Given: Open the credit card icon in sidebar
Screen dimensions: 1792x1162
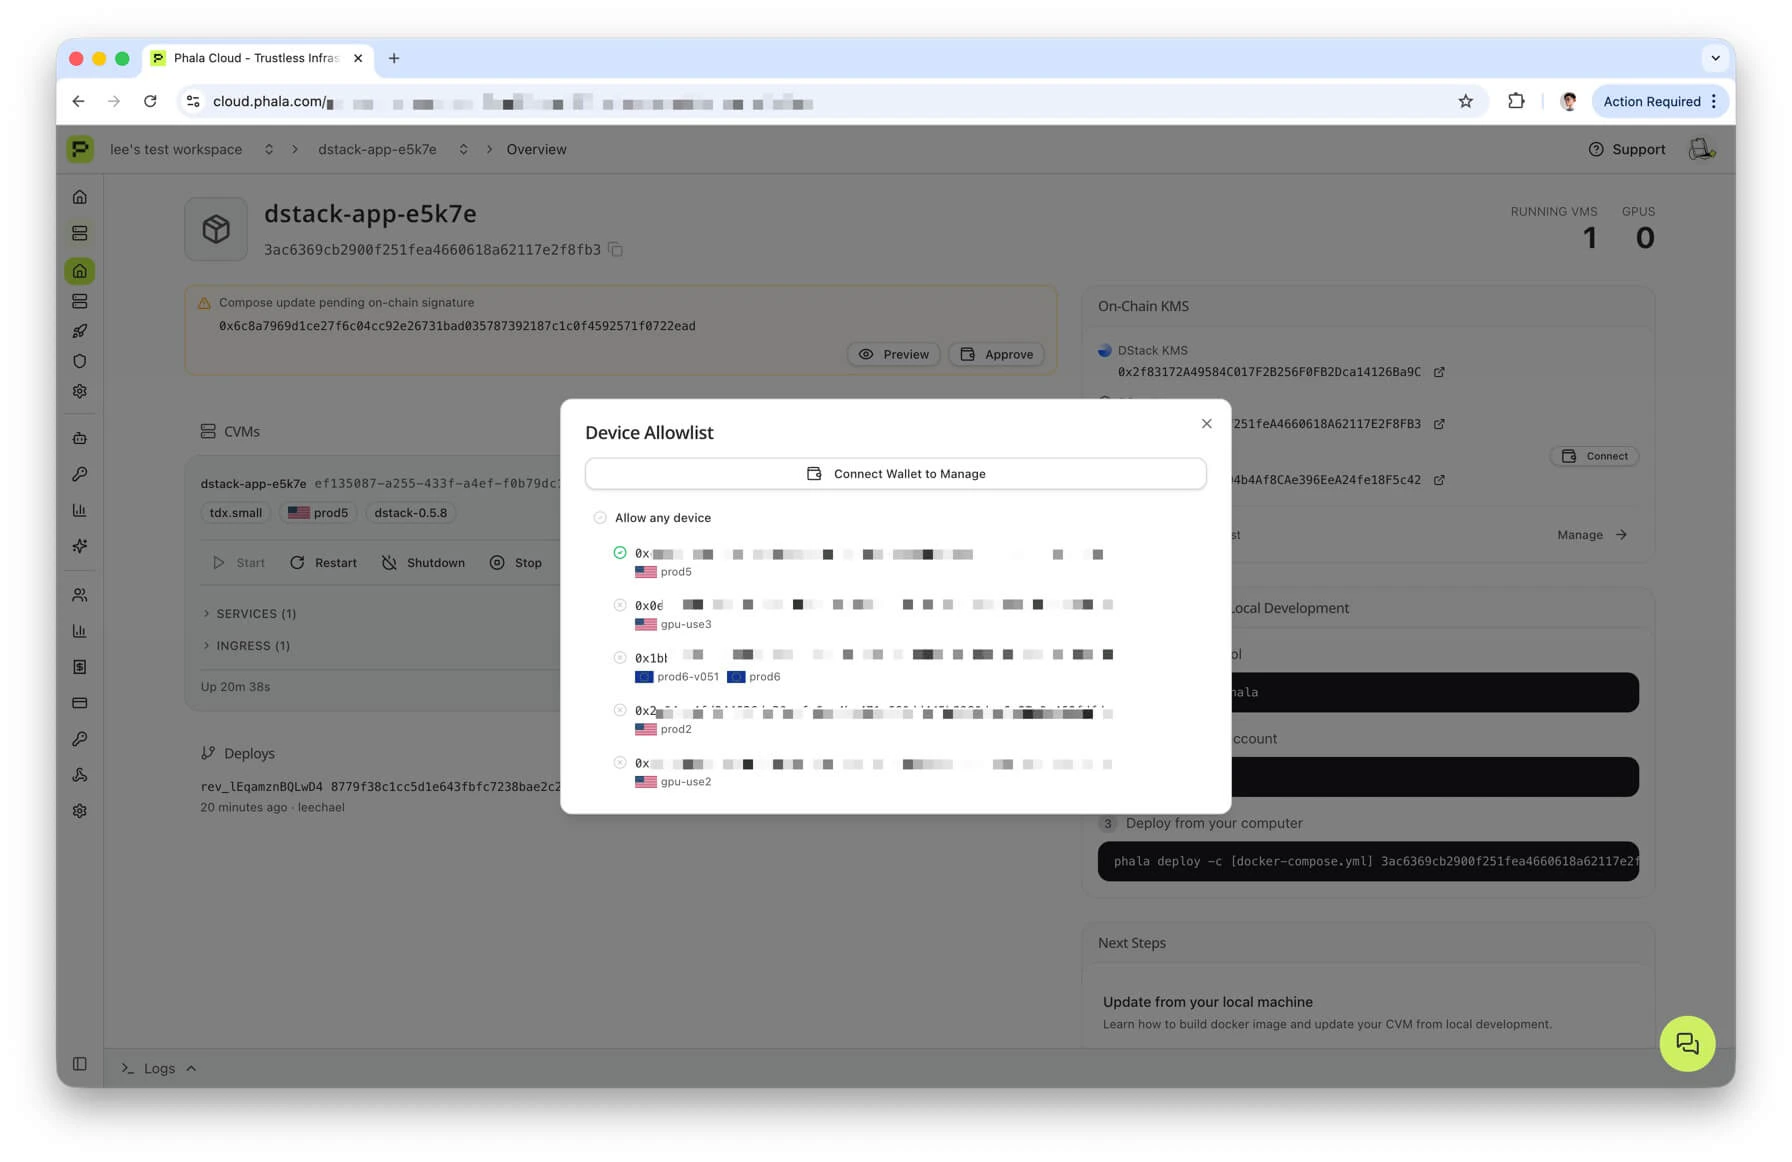Looking at the screenshot, I should 80,703.
